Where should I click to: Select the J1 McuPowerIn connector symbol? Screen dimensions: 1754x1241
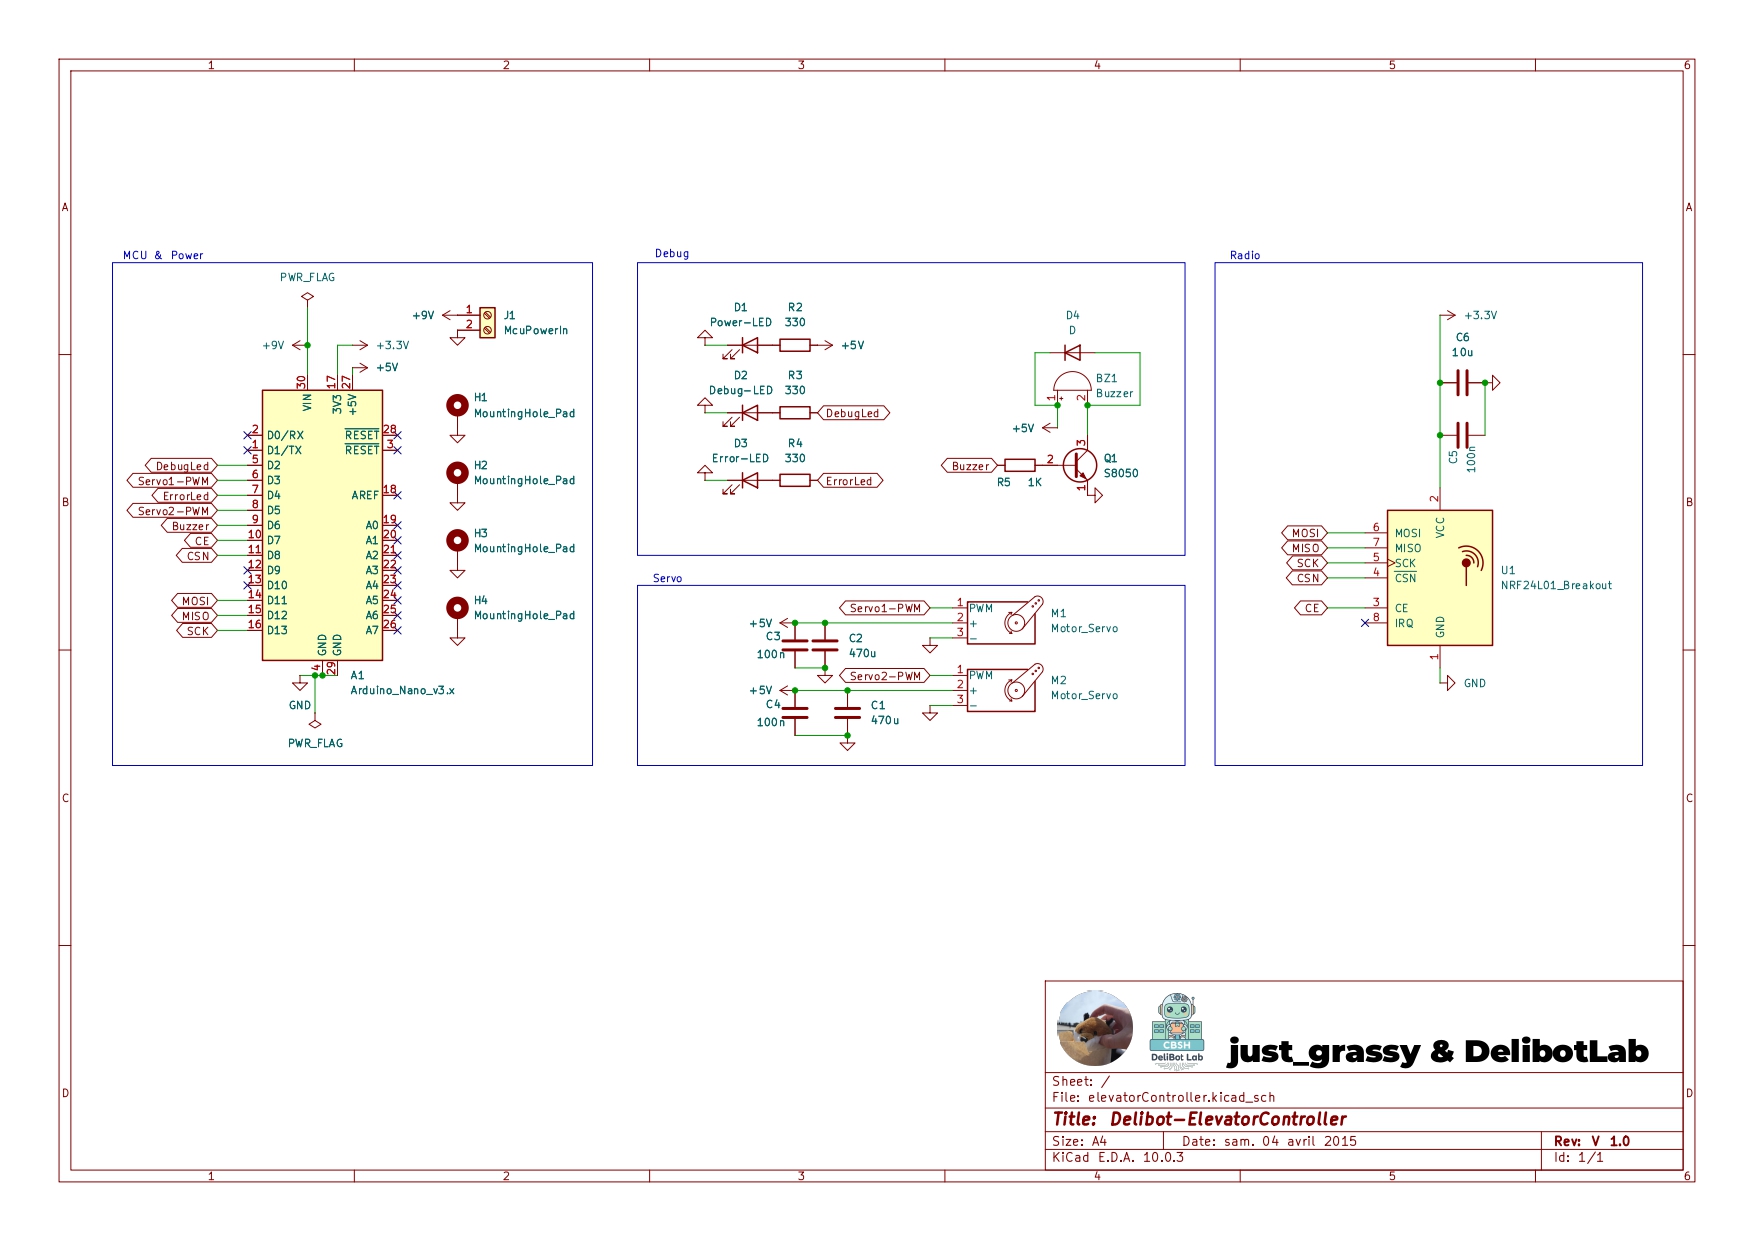click(x=487, y=323)
